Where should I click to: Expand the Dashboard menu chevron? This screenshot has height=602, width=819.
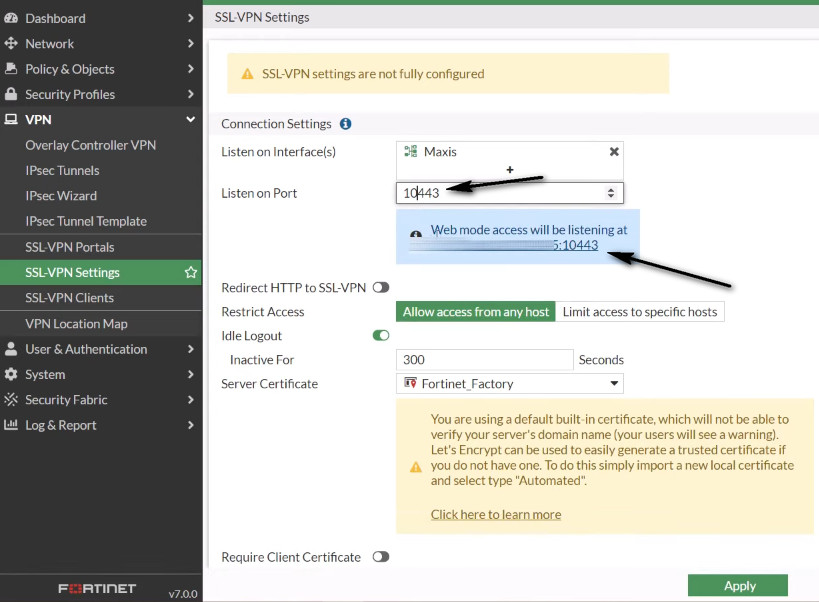(x=191, y=18)
